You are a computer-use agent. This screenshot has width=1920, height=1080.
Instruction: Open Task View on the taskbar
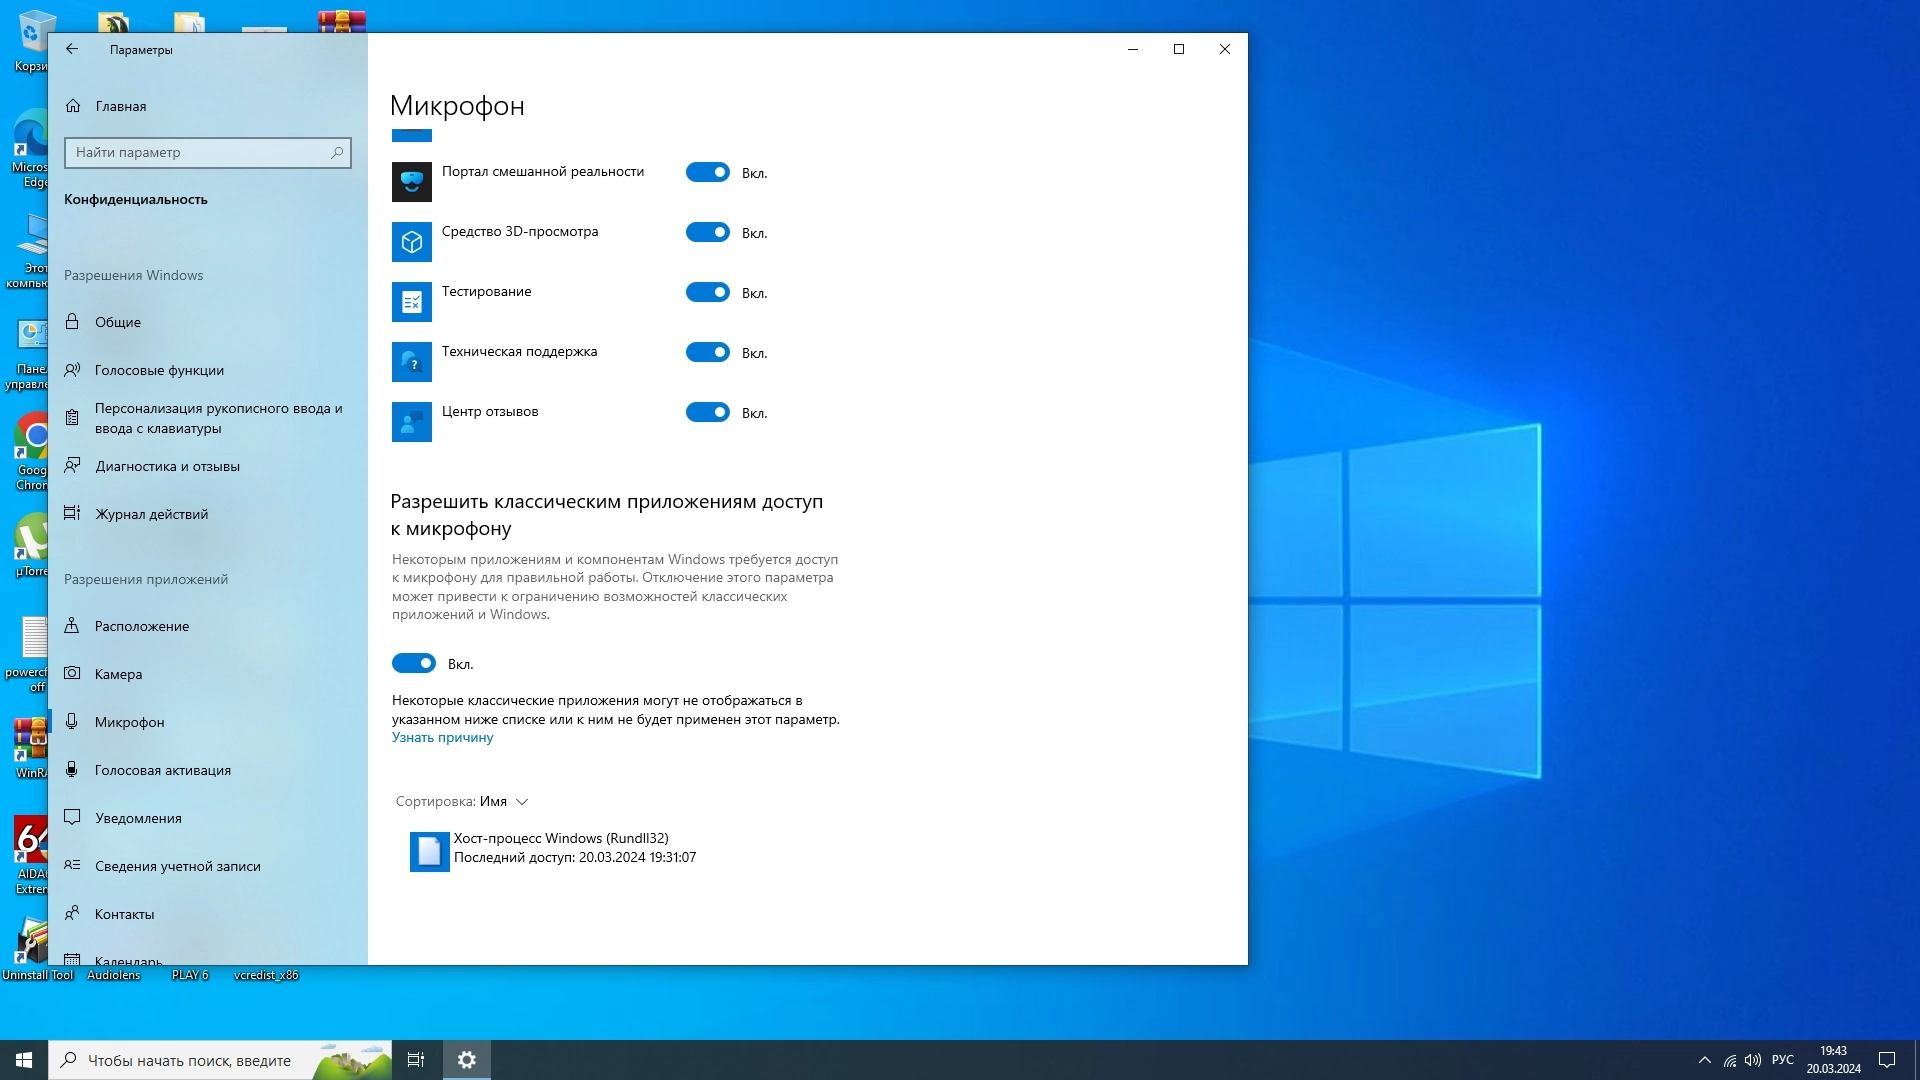click(x=416, y=1060)
